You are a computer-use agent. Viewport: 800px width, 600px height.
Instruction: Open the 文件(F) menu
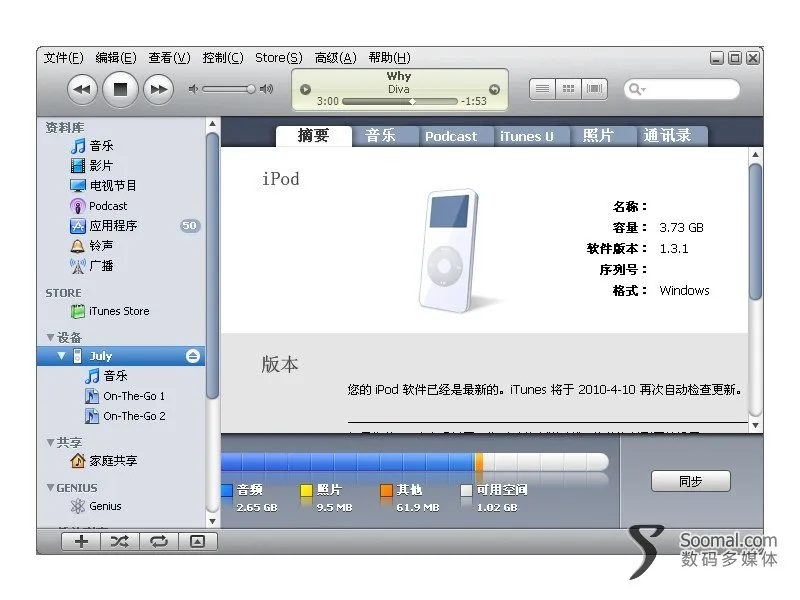[x=63, y=58]
